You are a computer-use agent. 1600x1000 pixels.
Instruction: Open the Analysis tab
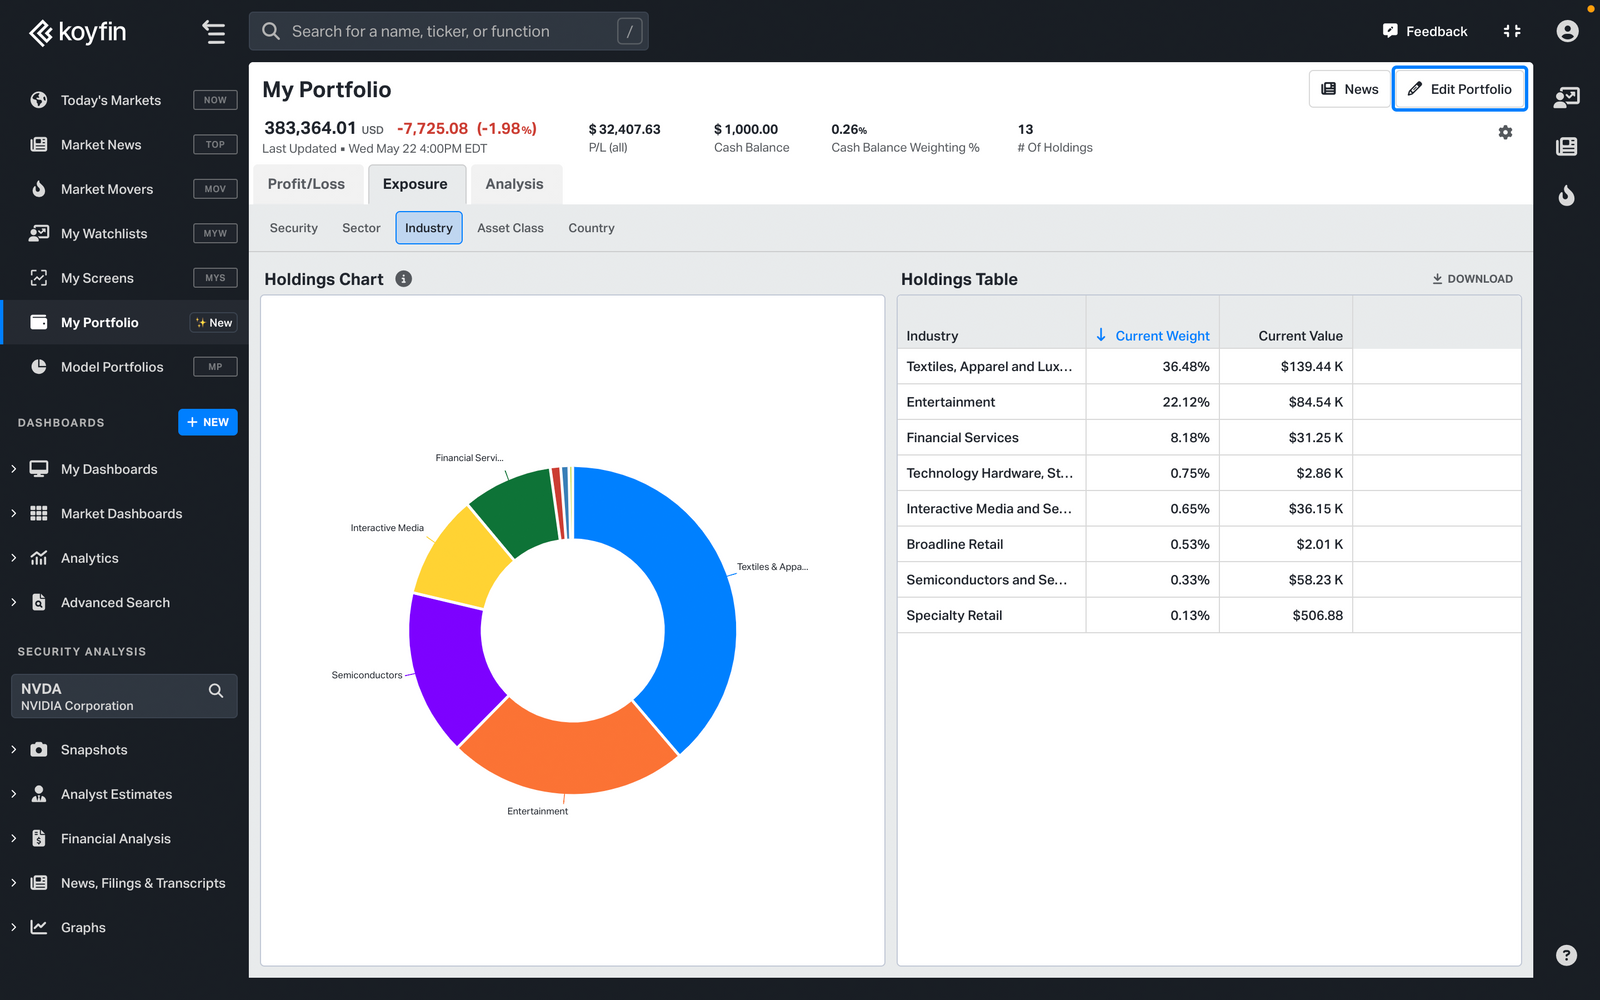coord(514,184)
